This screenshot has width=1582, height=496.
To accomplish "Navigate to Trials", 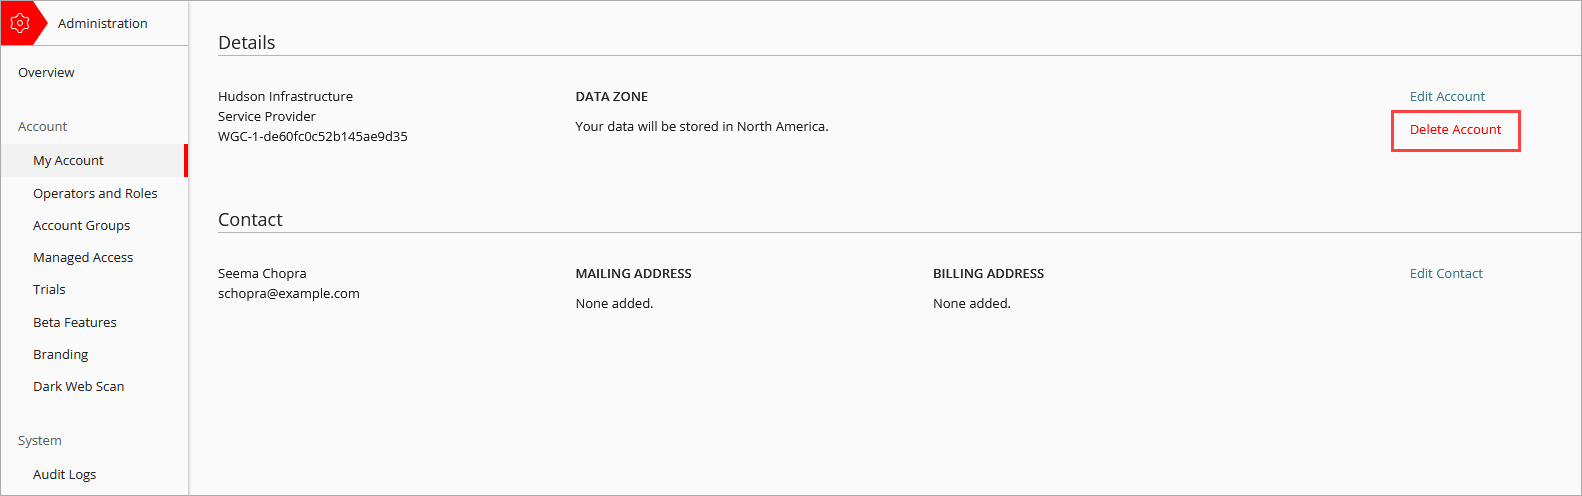I will (49, 290).
